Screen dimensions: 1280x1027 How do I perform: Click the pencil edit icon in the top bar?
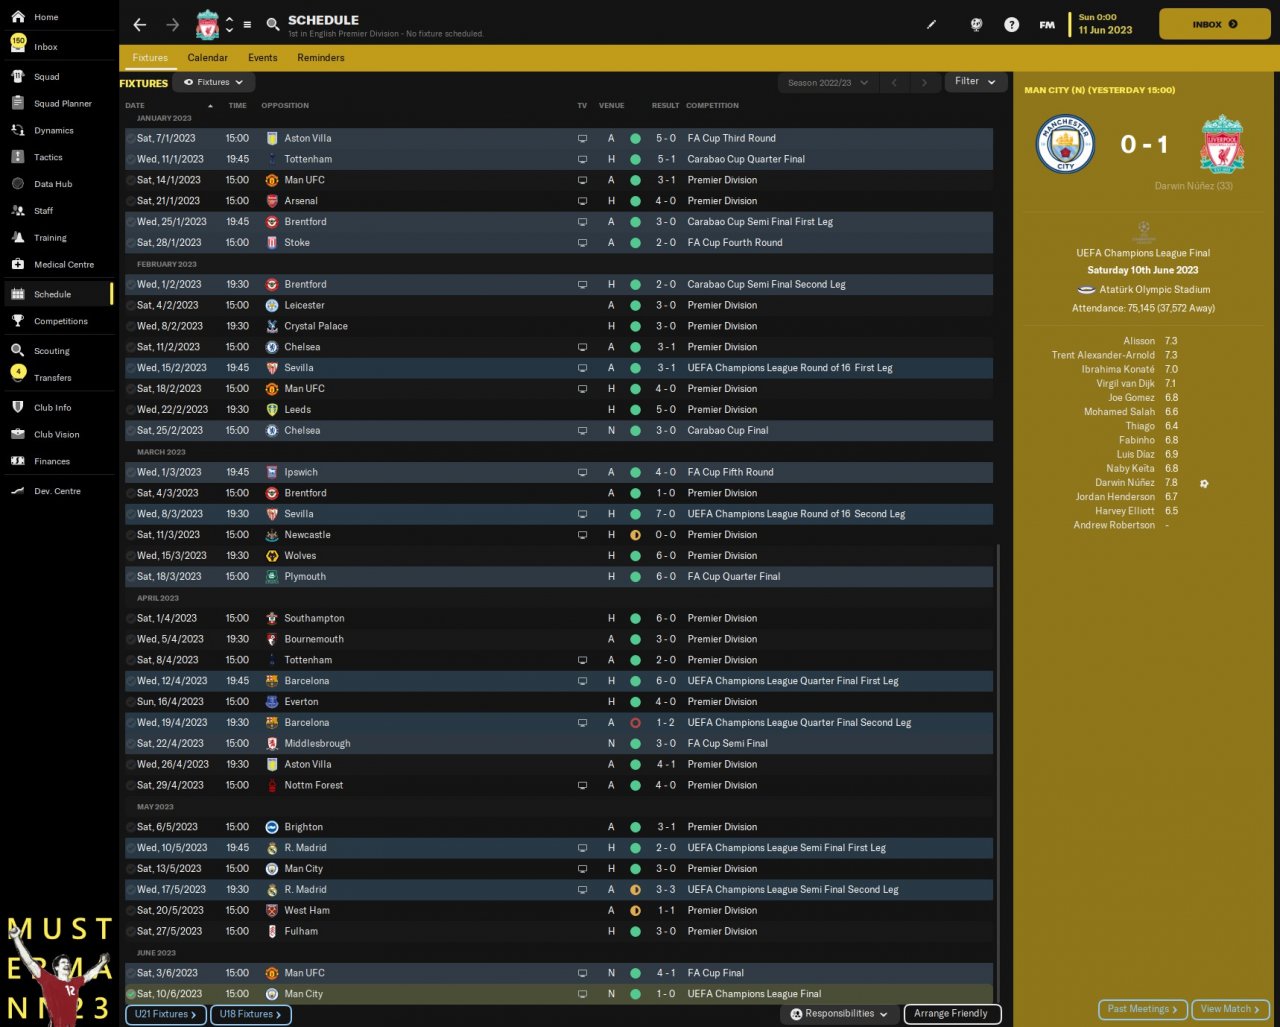tap(932, 24)
